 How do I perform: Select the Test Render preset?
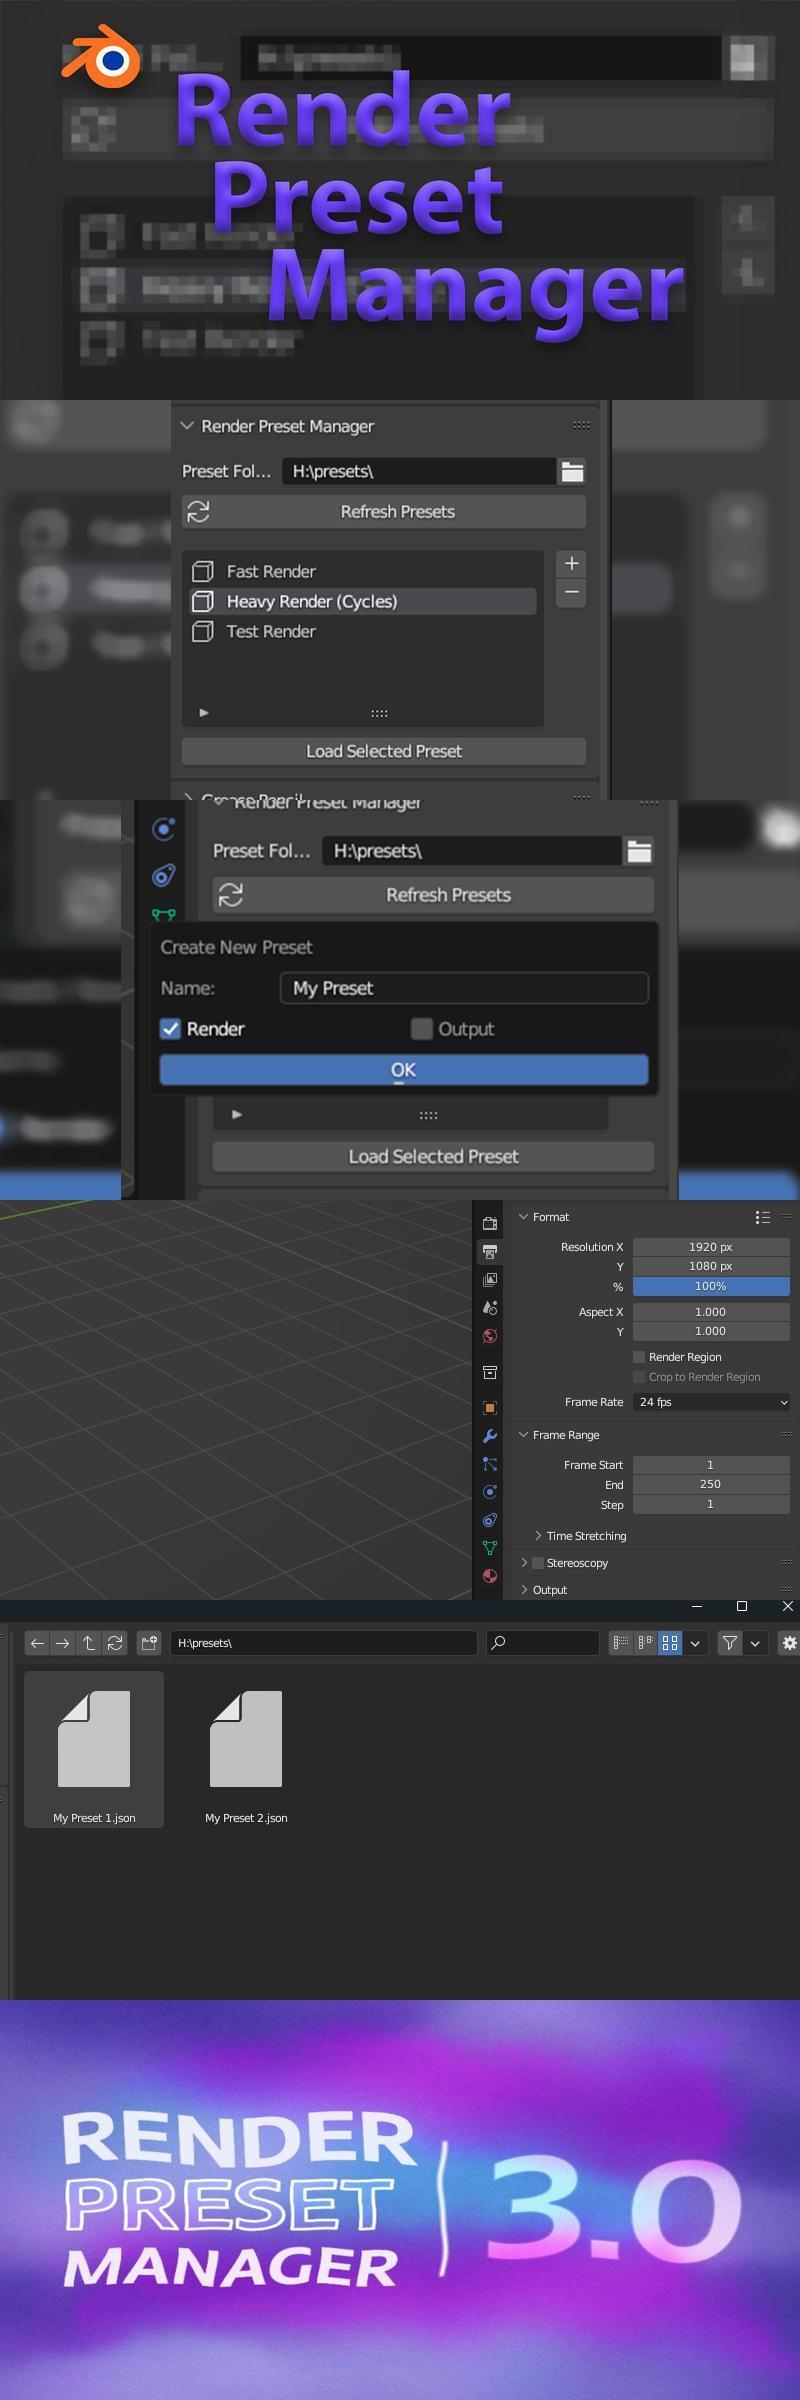tap(364, 631)
